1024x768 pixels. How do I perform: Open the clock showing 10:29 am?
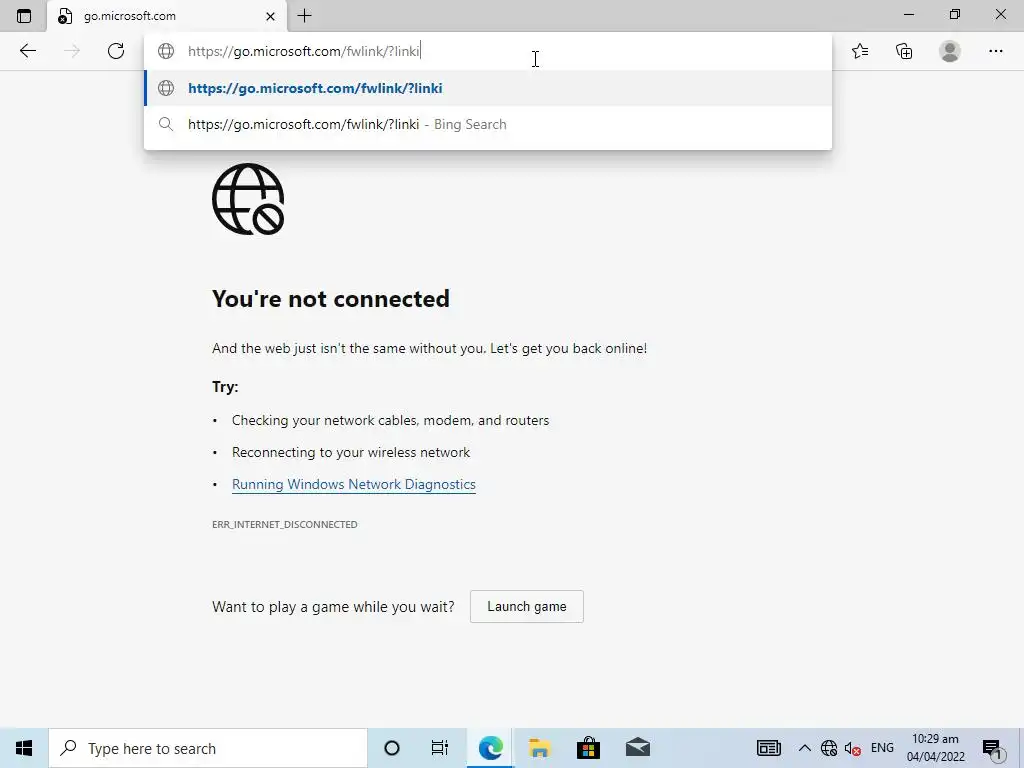click(935, 748)
